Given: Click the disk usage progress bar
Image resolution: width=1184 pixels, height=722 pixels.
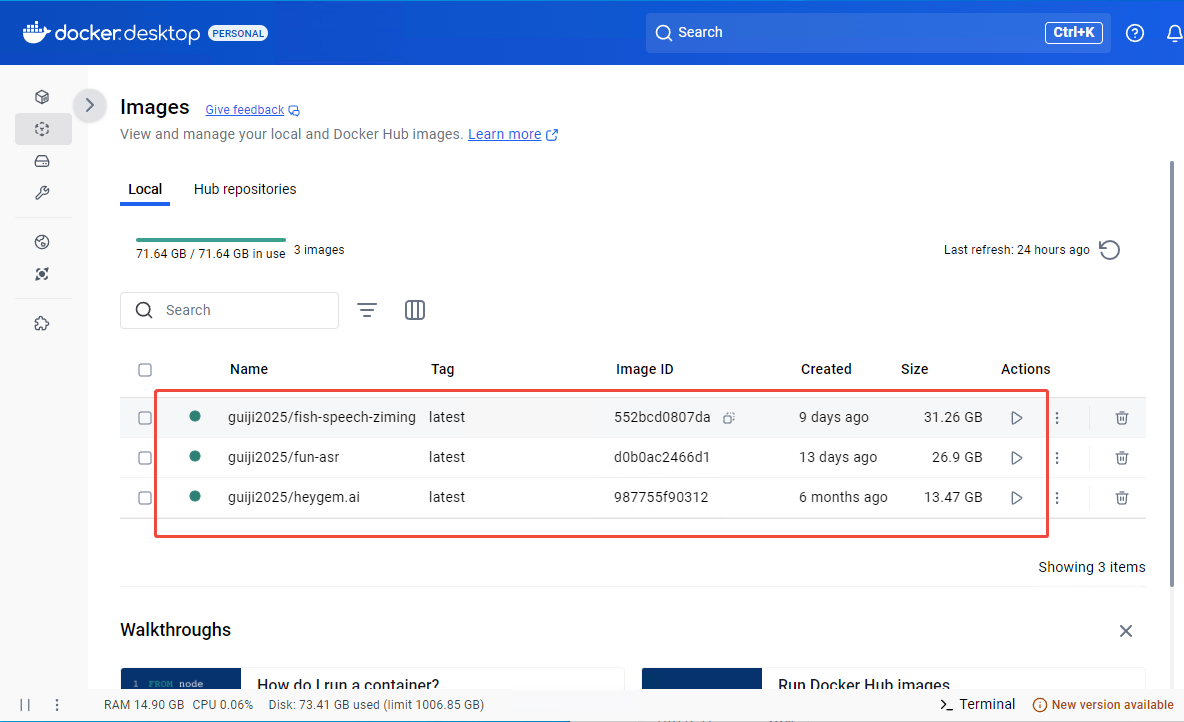Looking at the screenshot, I should [x=211, y=240].
